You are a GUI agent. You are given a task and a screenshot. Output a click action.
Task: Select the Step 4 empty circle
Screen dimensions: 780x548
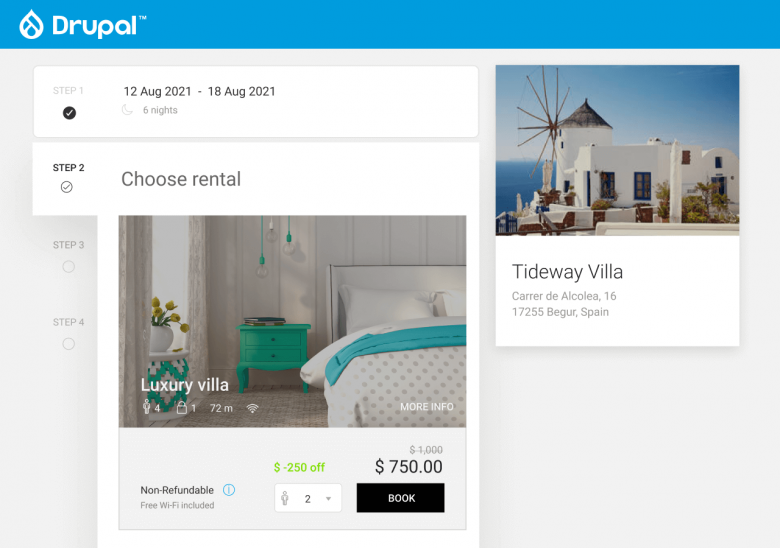coord(69,344)
